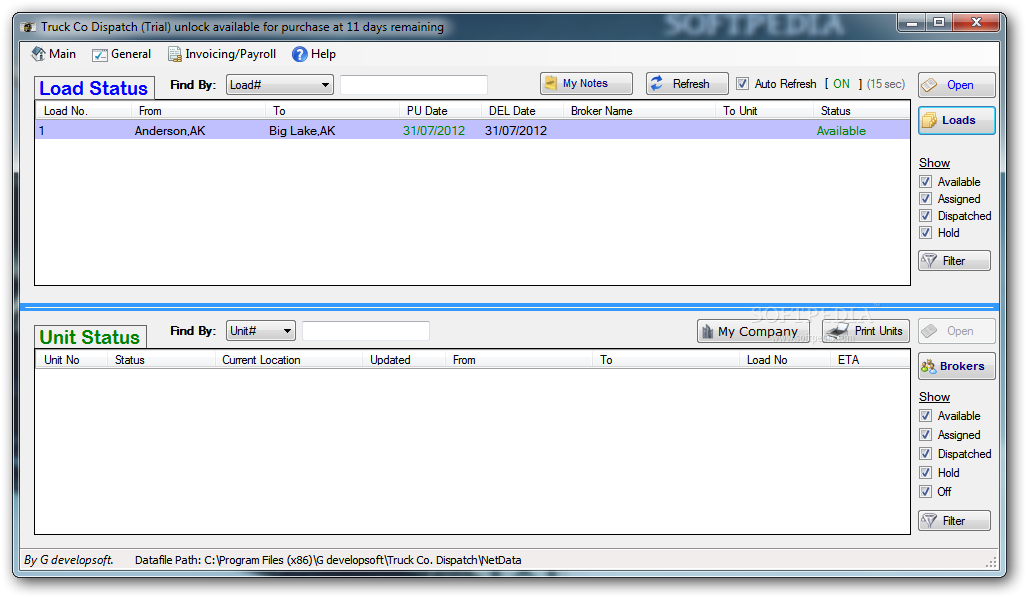Uncheck Assigned in Load Status Show
This screenshot has height=598, width=1027.
(925, 199)
